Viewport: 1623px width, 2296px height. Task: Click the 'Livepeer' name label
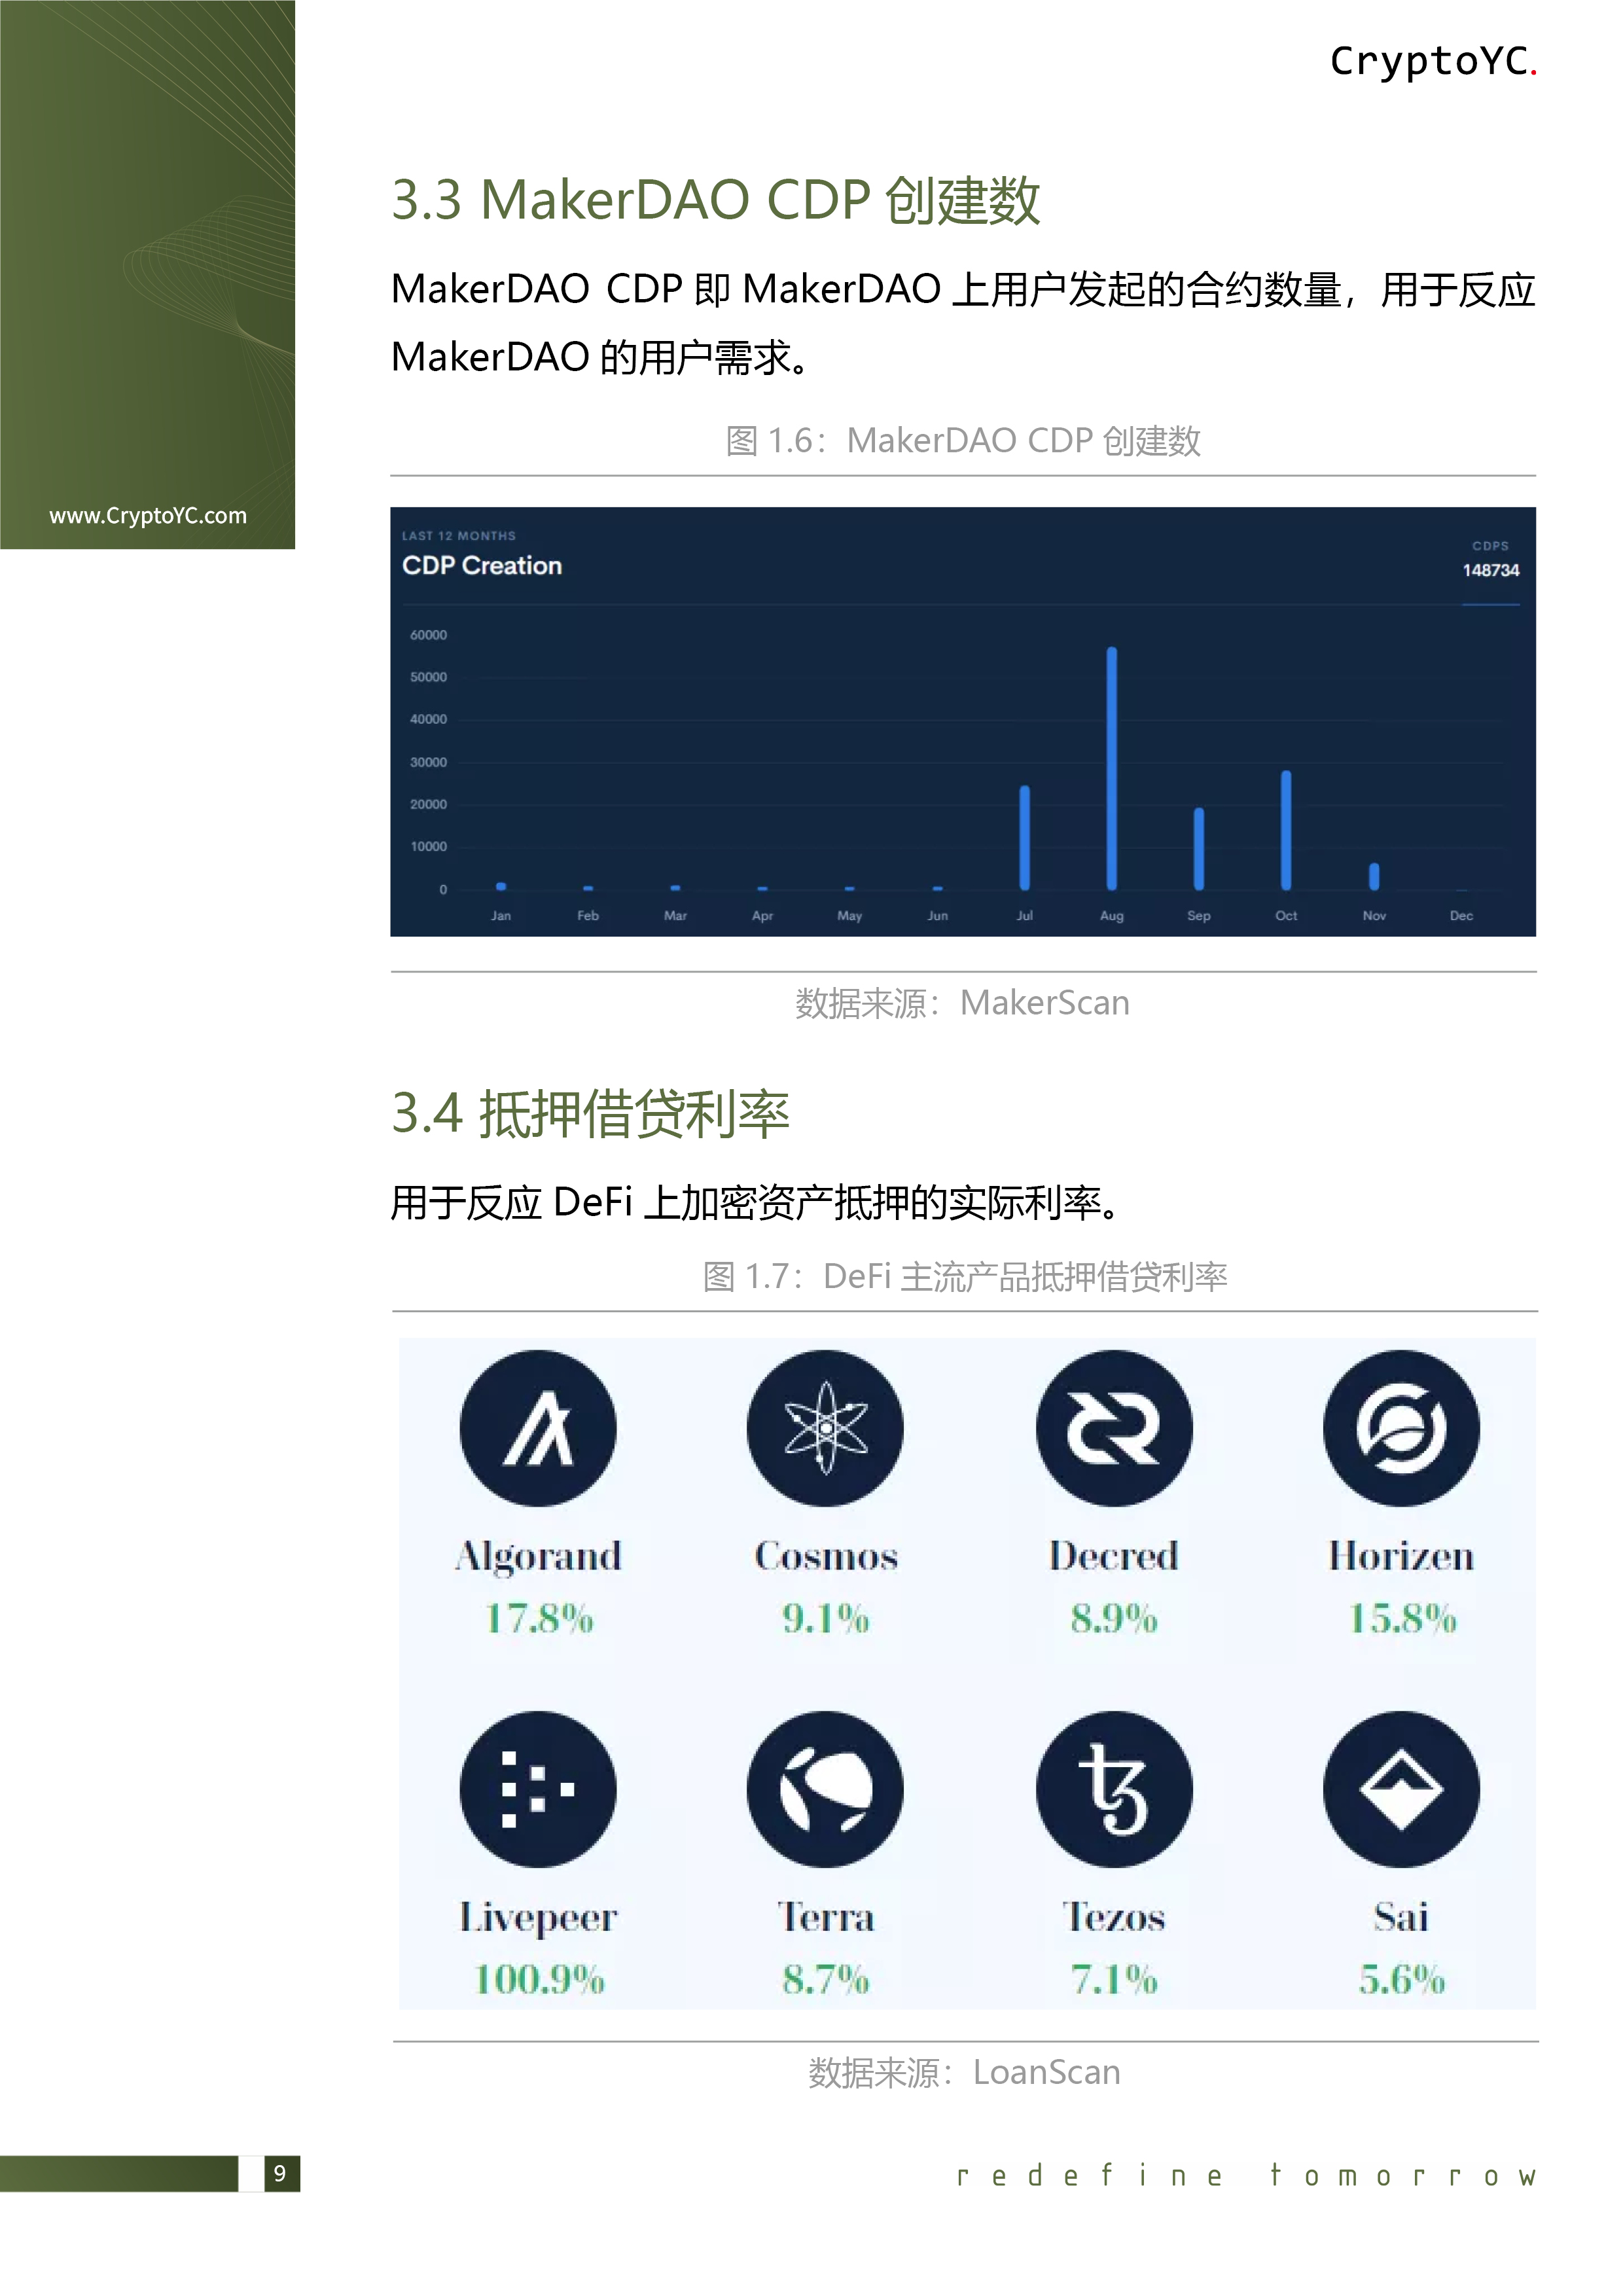tap(538, 1919)
